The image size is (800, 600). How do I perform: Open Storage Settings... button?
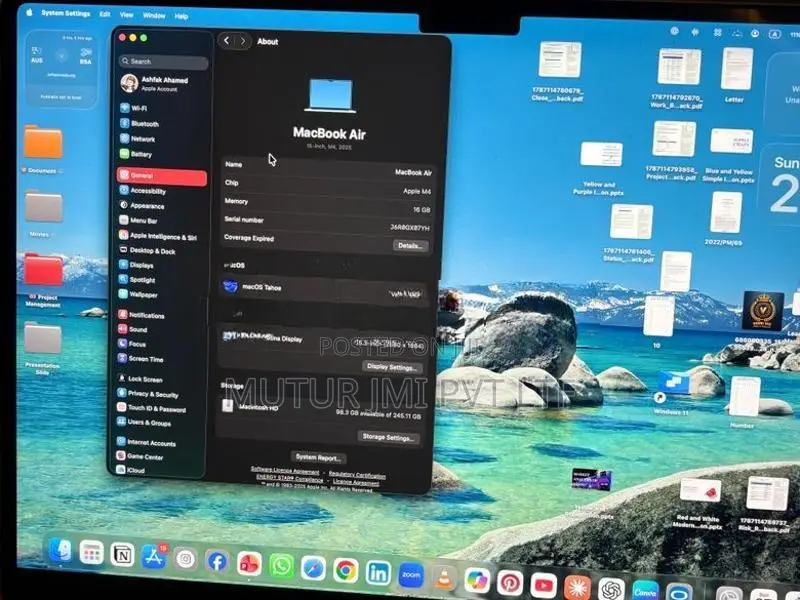[388, 437]
